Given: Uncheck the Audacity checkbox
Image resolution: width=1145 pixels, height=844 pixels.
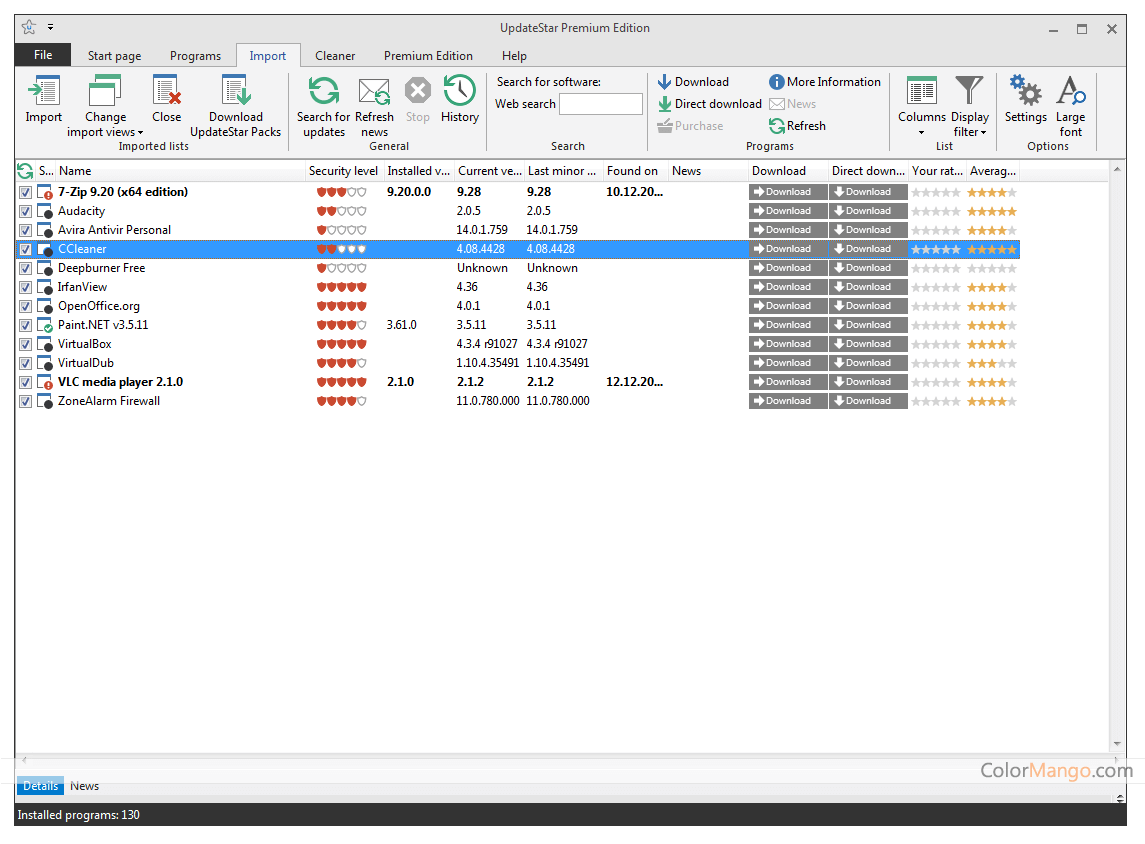Looking at the screenshot, I should pos(26,211).
